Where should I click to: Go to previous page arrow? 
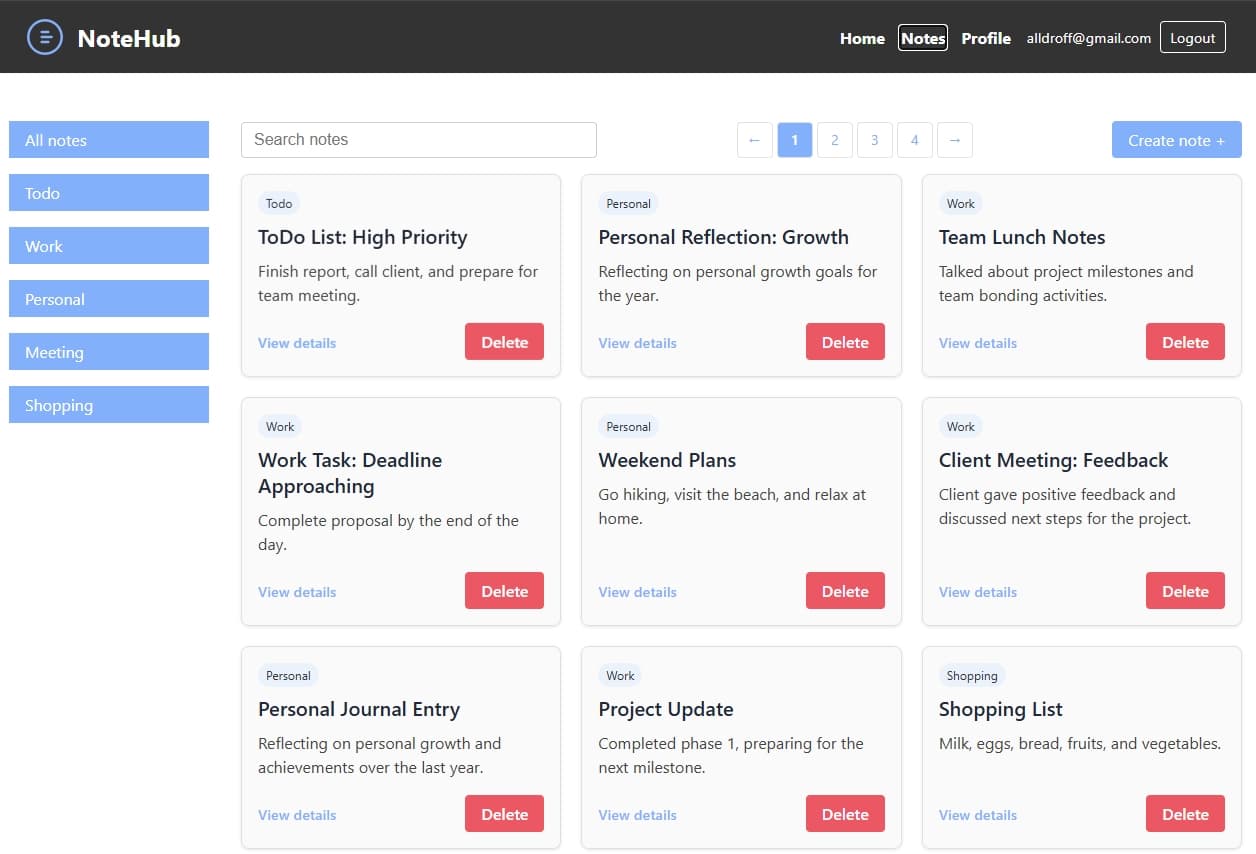click(x=755, y=140)
